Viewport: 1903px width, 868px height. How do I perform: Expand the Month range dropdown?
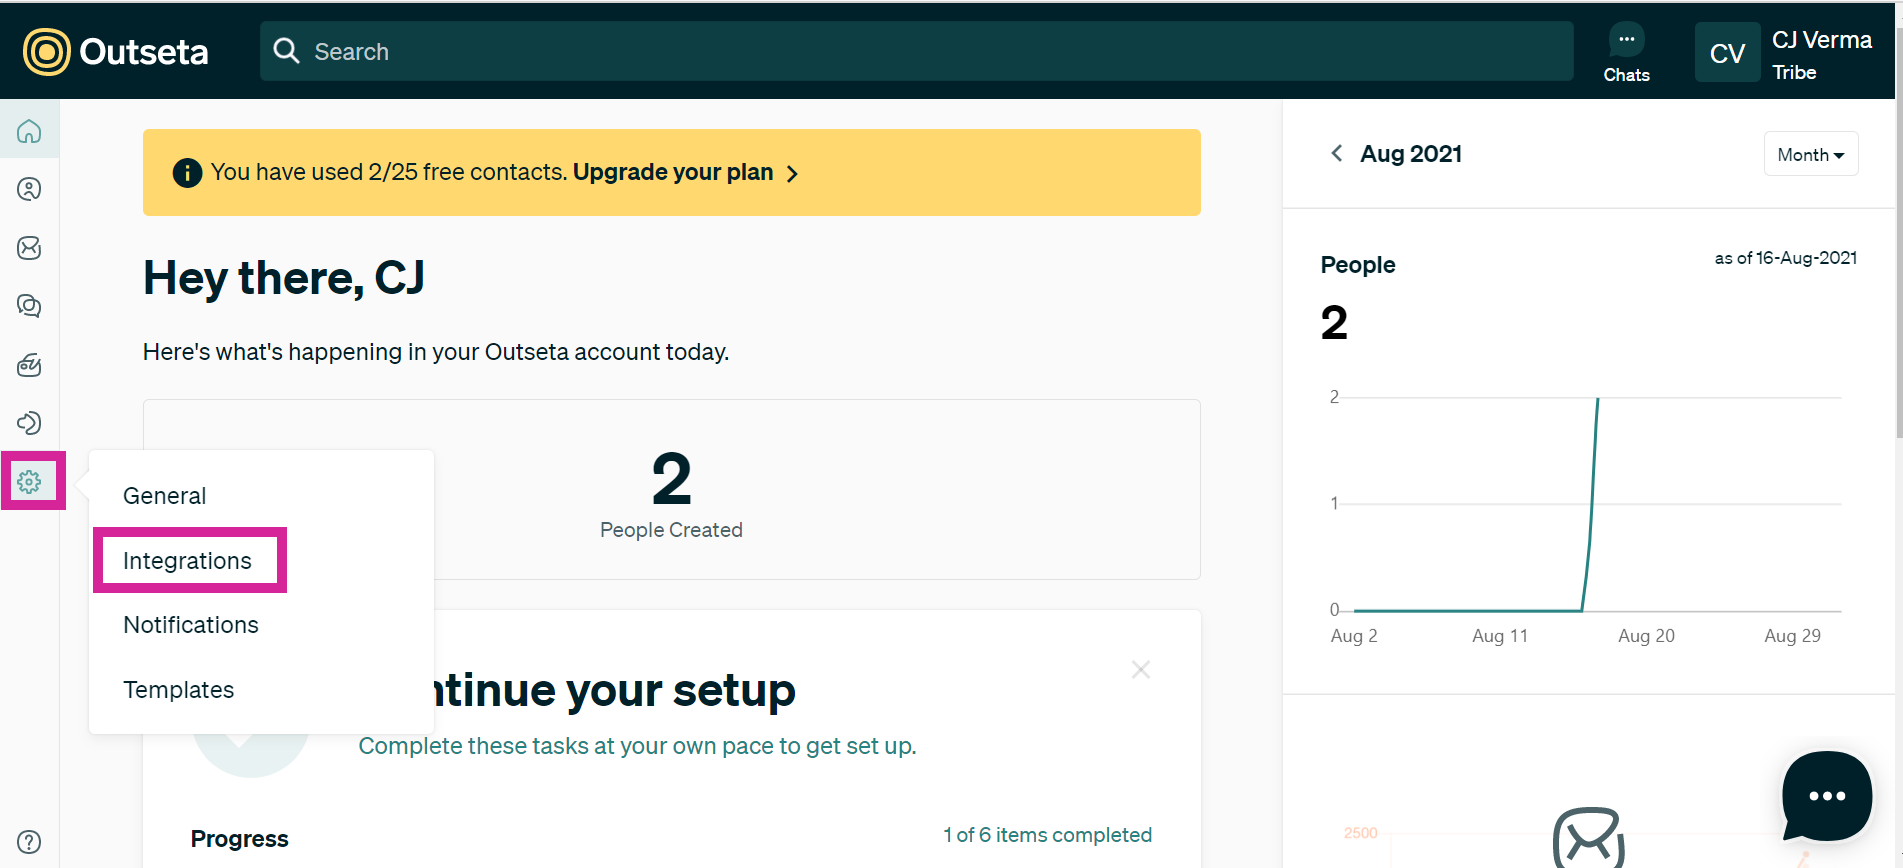(x=1811, y=154)
